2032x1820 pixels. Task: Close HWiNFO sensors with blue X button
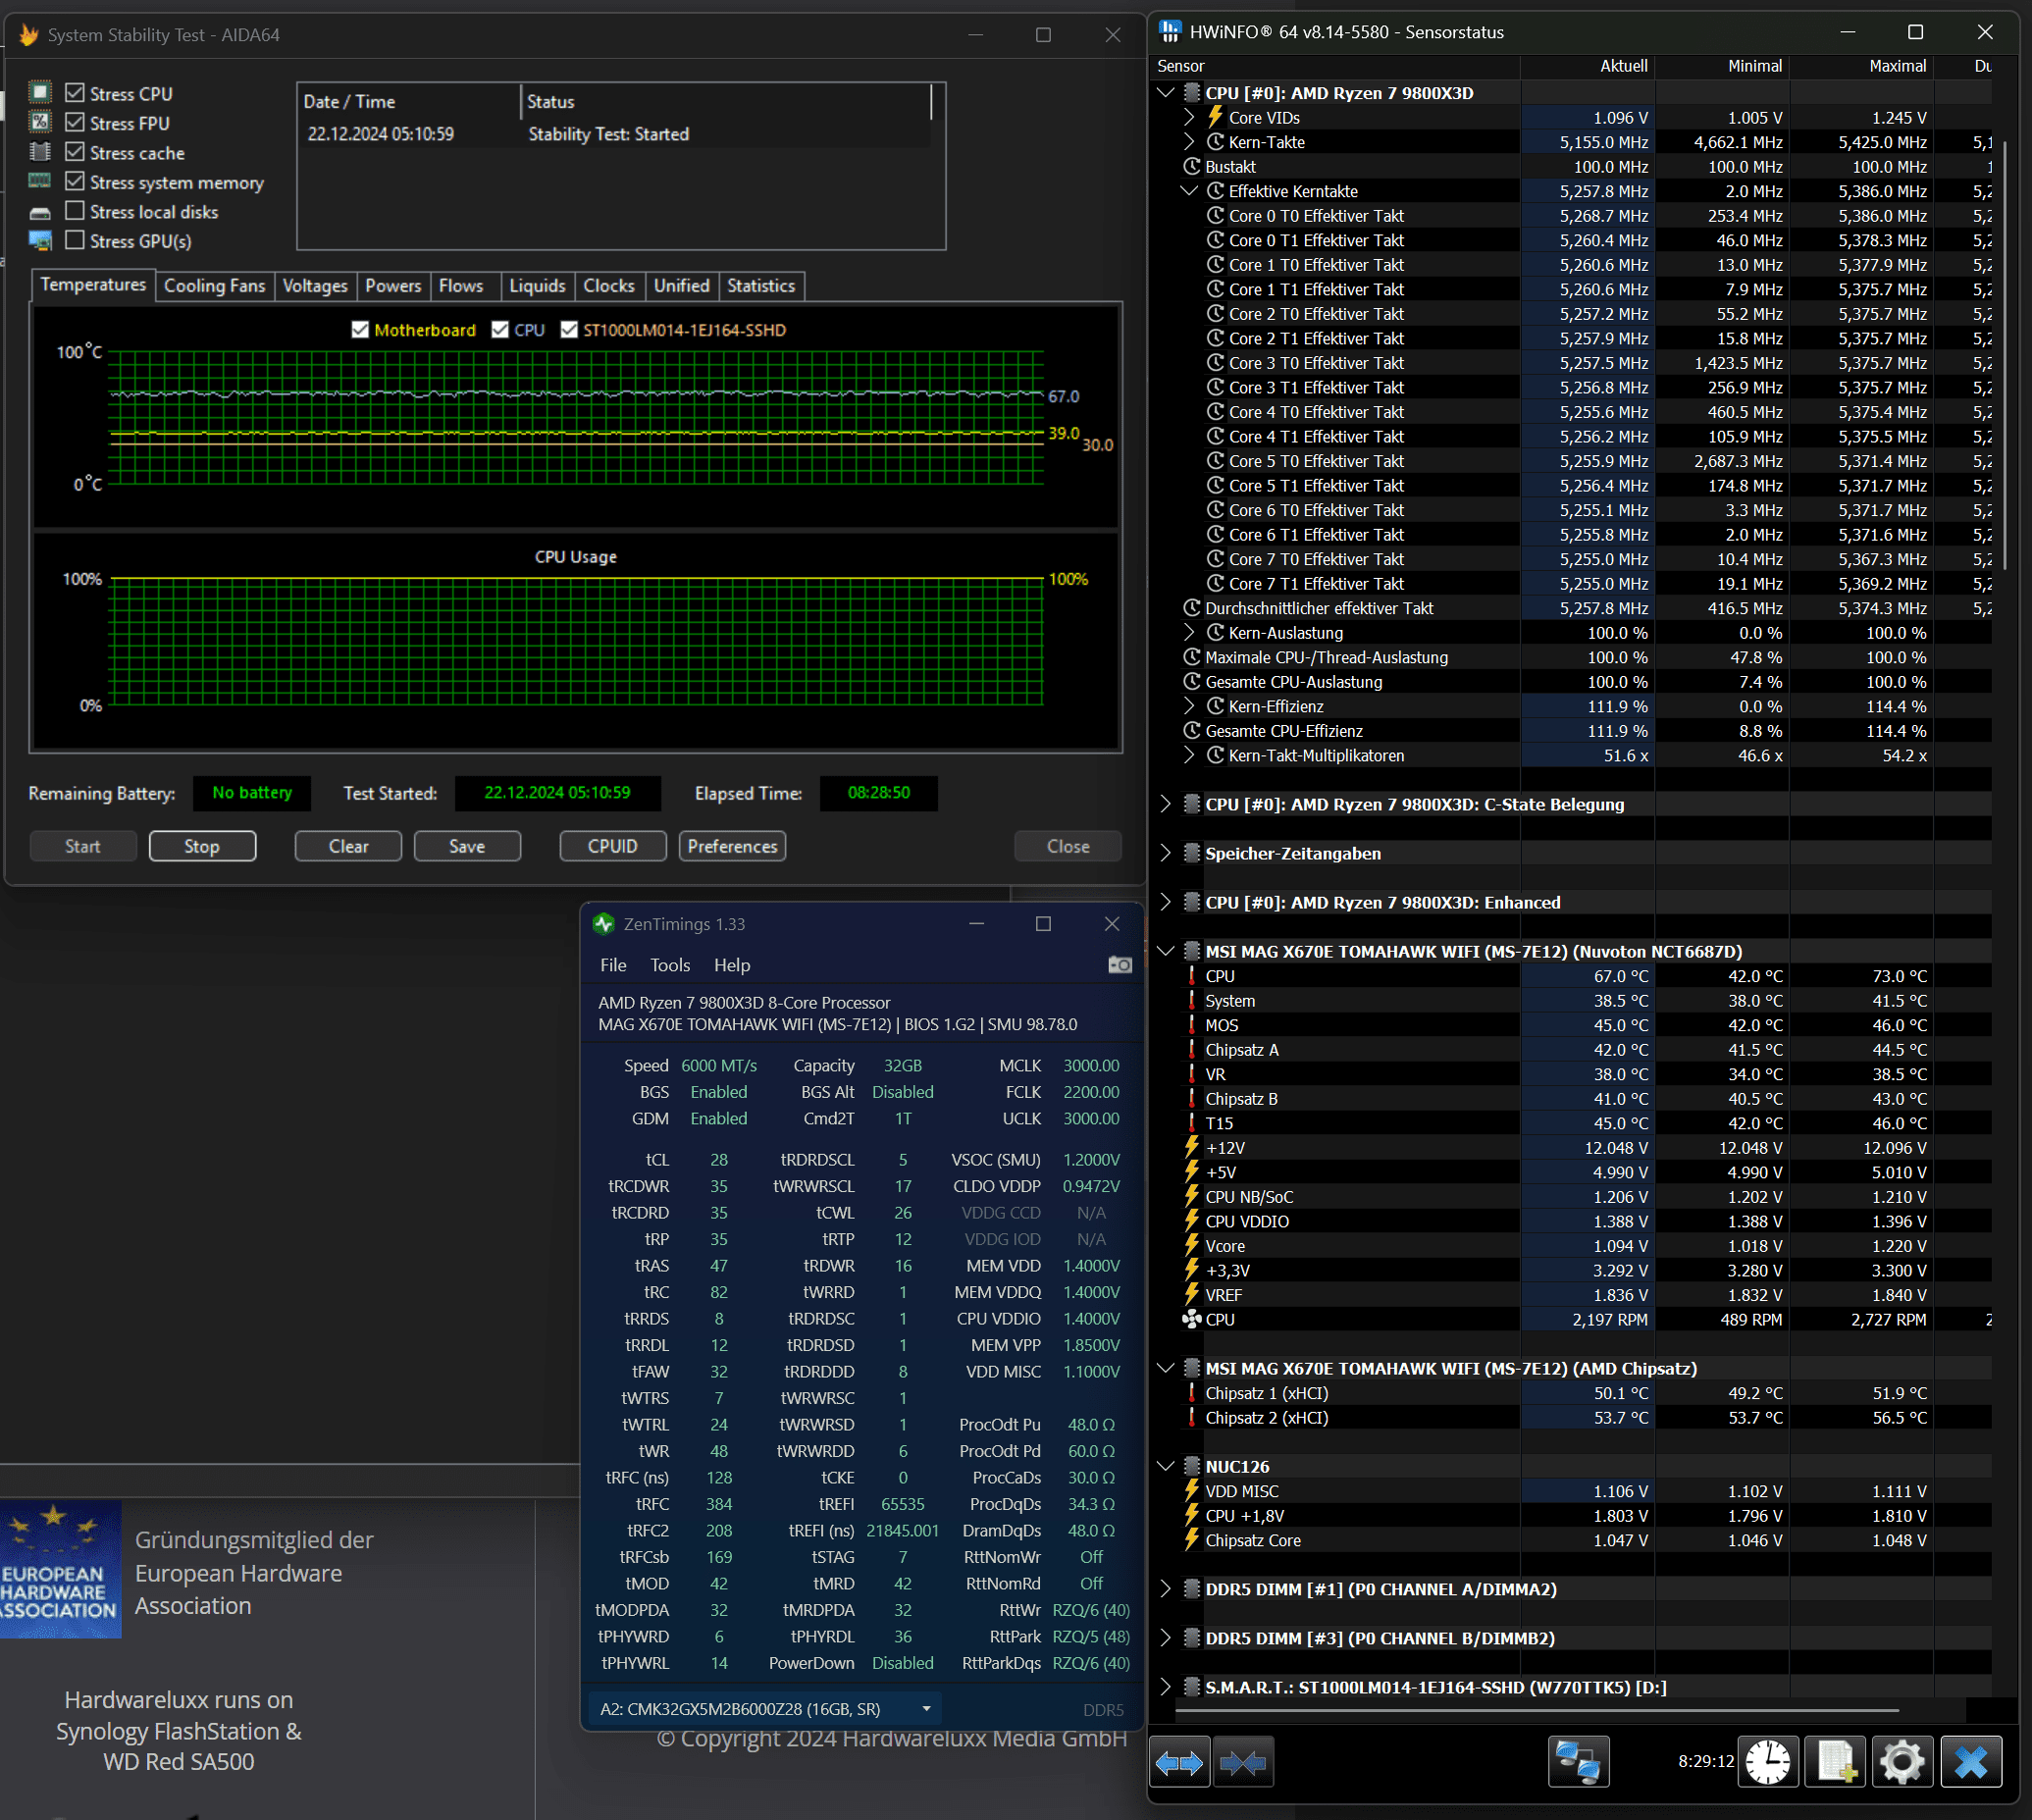click(x=1971, y=1762)
